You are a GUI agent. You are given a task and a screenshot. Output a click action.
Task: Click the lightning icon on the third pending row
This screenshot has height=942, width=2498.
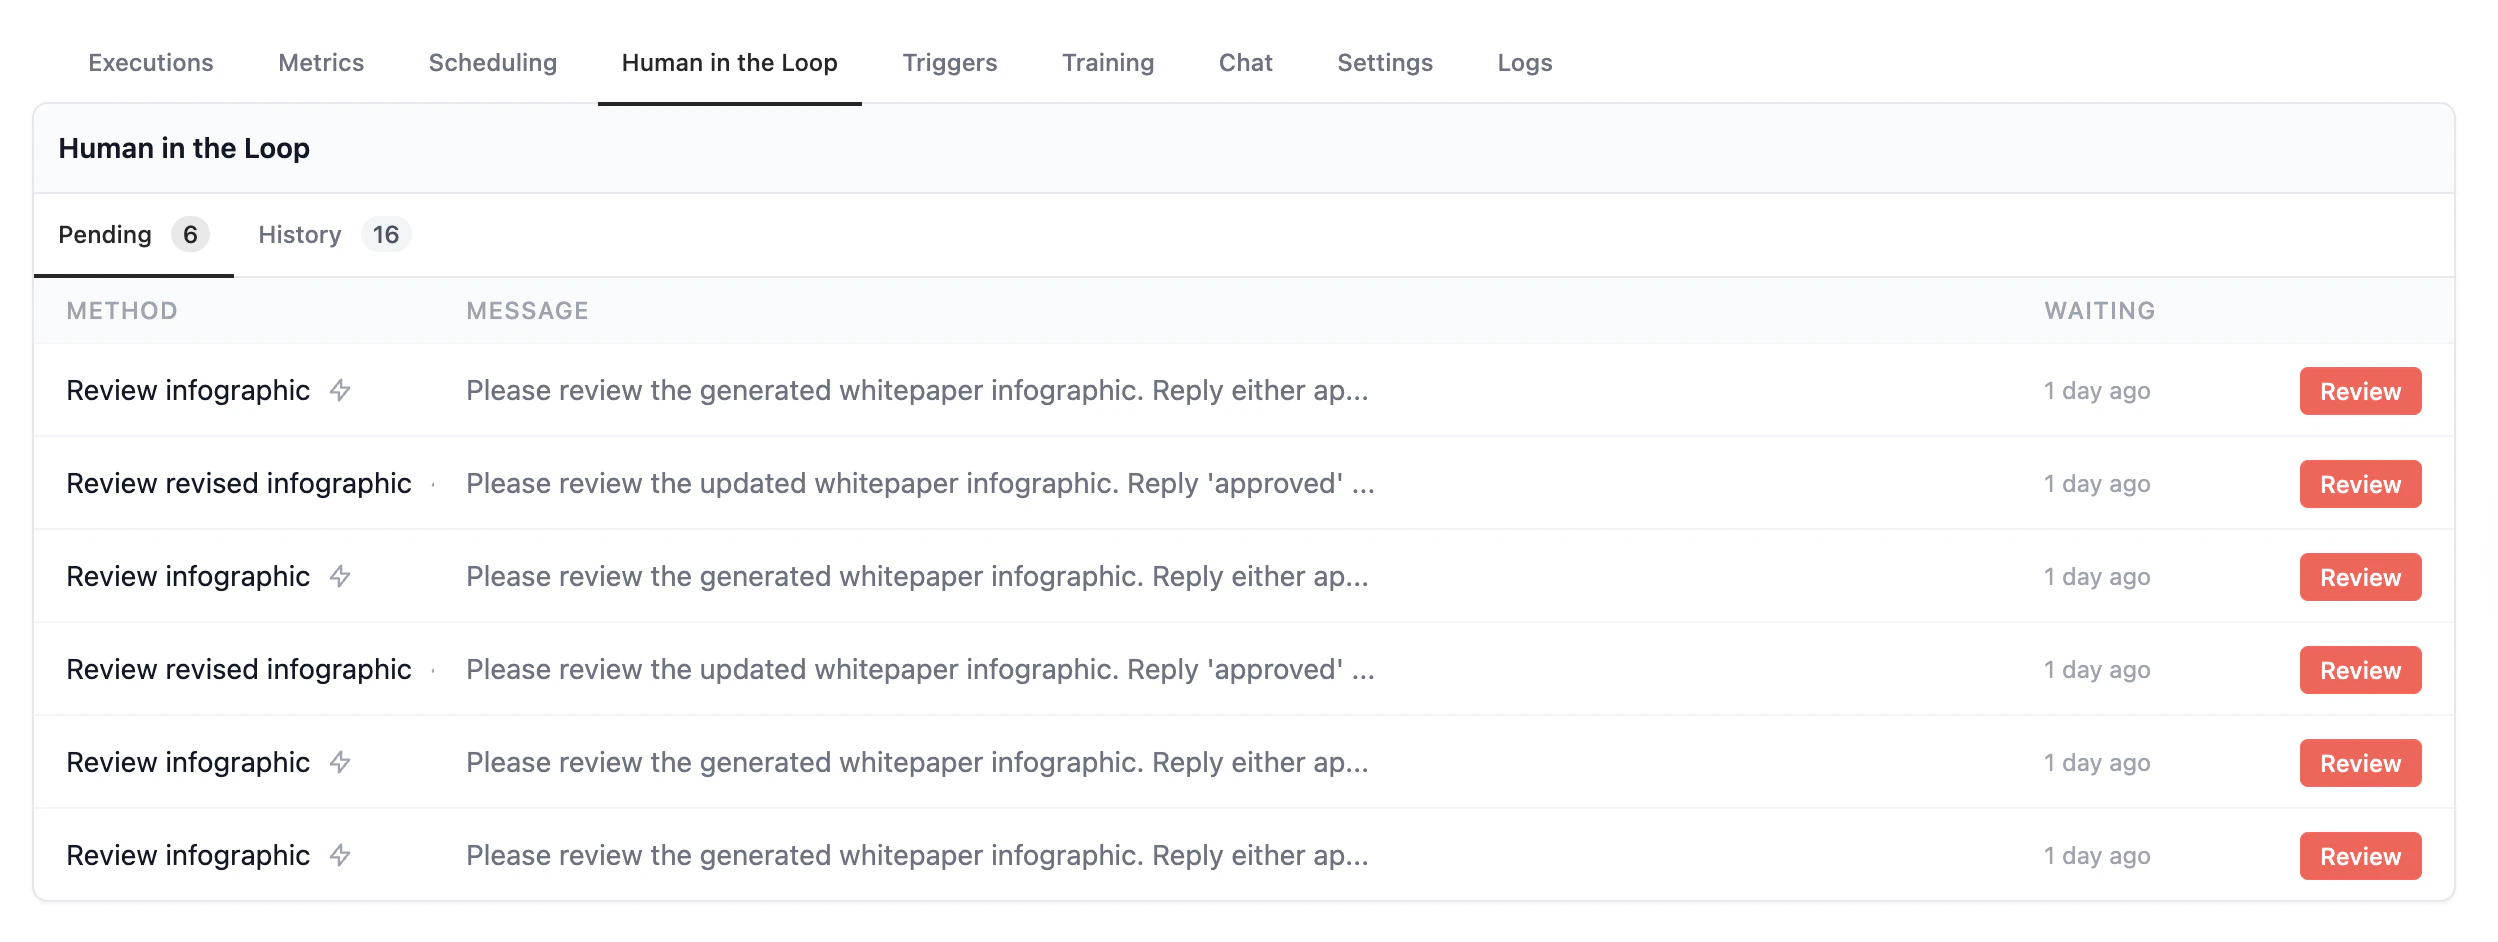click(x=341, y=576)
